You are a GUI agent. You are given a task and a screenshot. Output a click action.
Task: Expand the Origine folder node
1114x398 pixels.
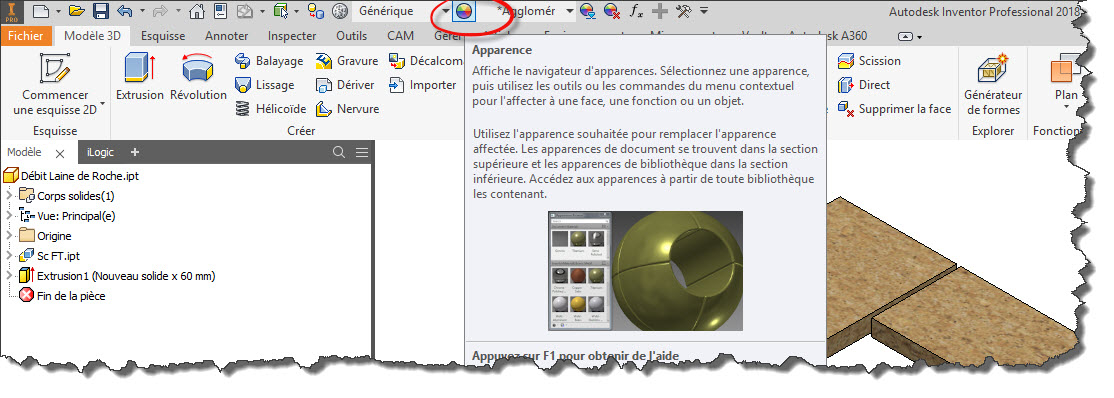pos(9,235)
